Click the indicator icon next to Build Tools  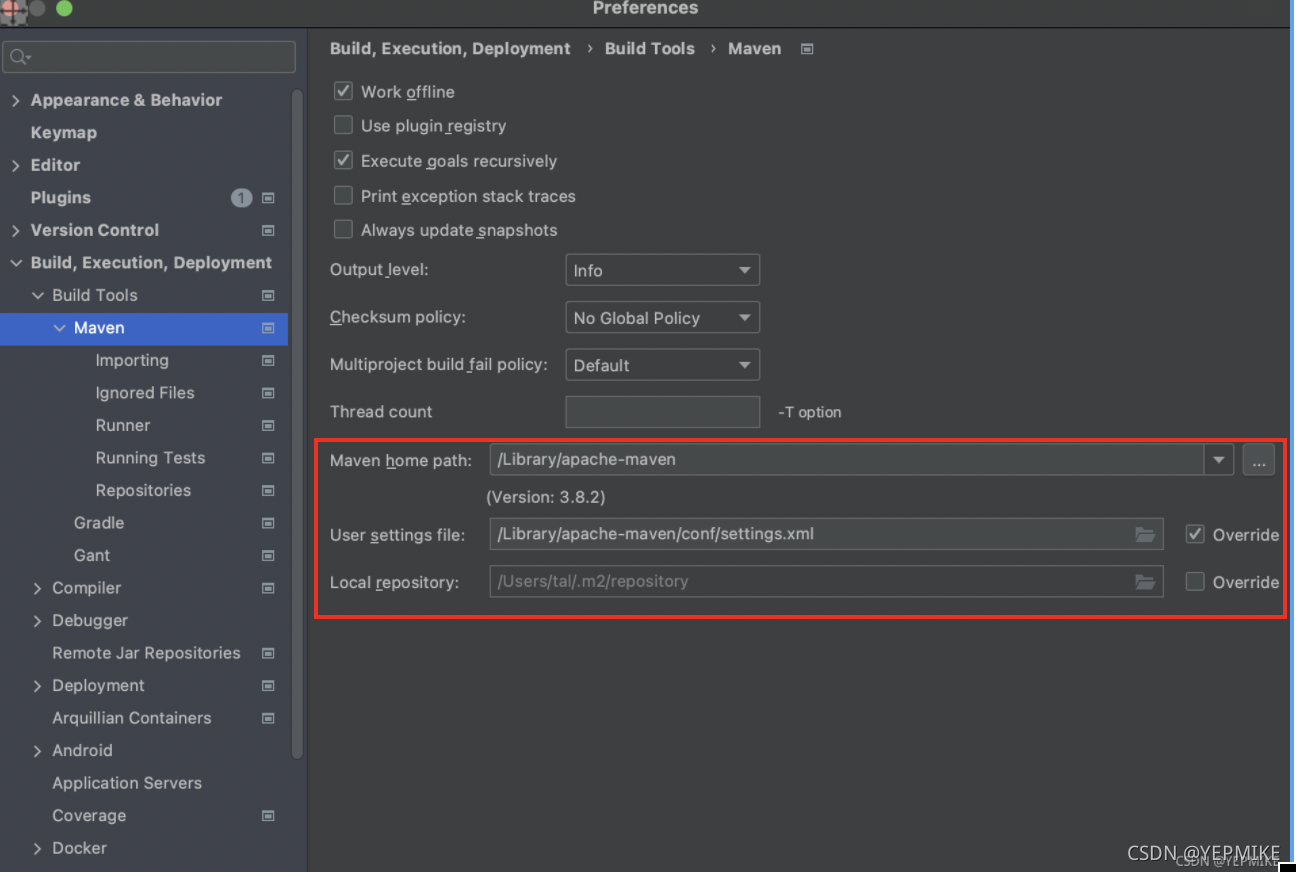coord(268,295)
